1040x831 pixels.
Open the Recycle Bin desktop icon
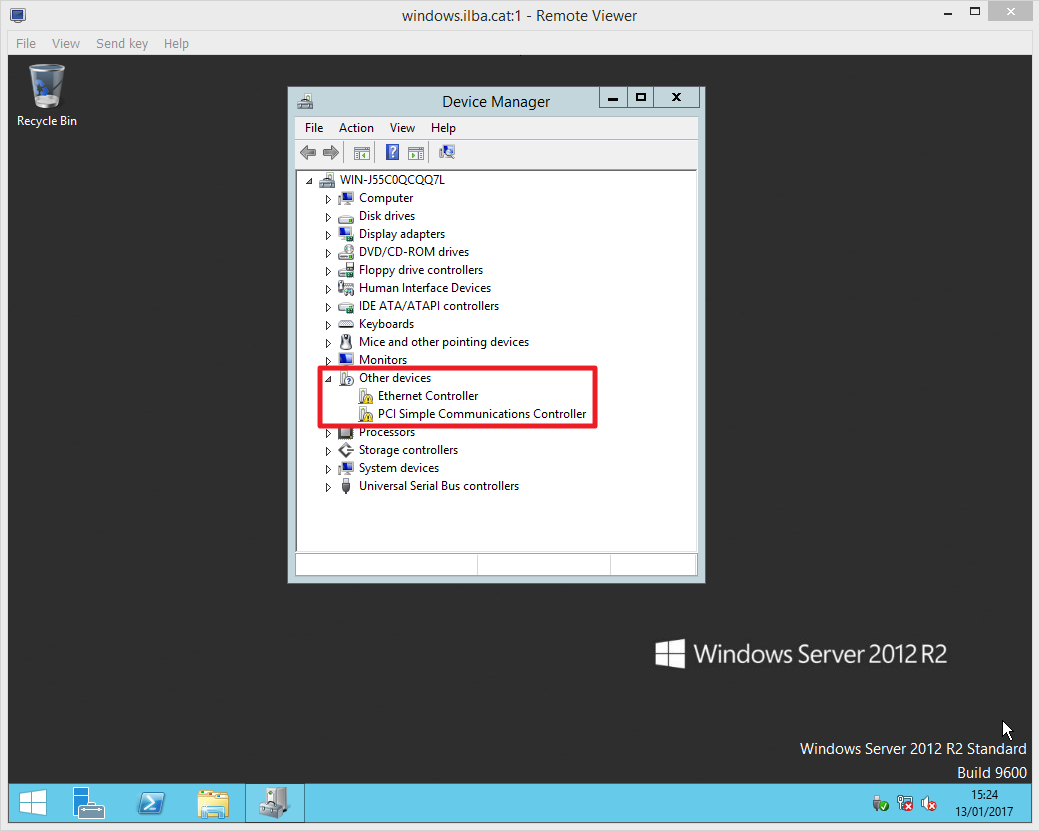[46, 95]
